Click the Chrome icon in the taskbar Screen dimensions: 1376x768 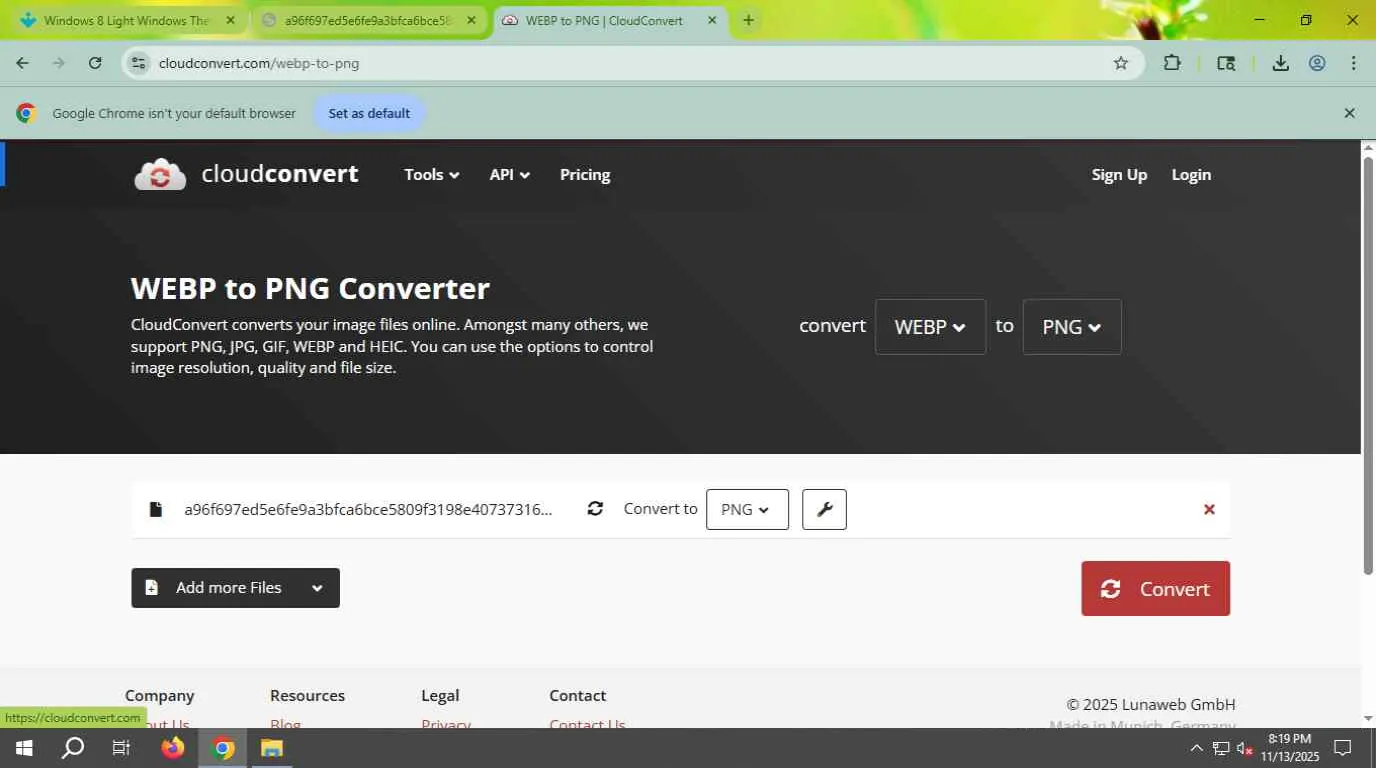tap(223, 748)
